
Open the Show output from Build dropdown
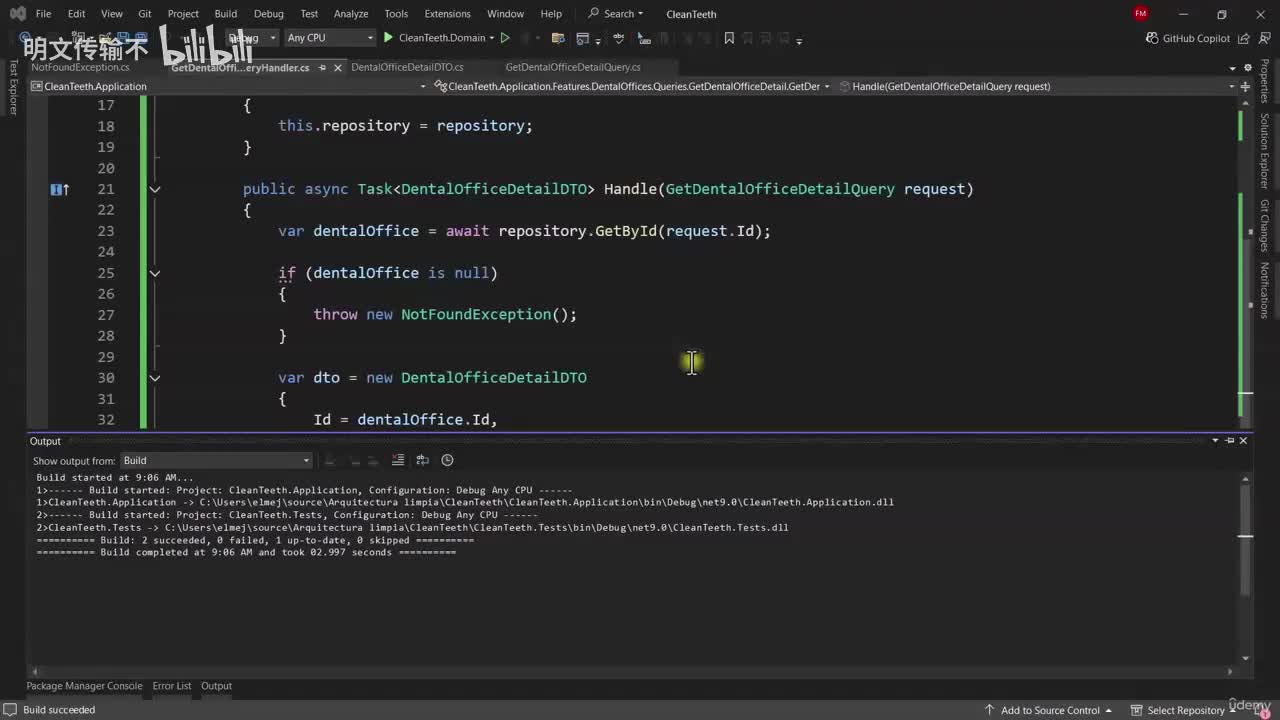[x=216, y=460]
